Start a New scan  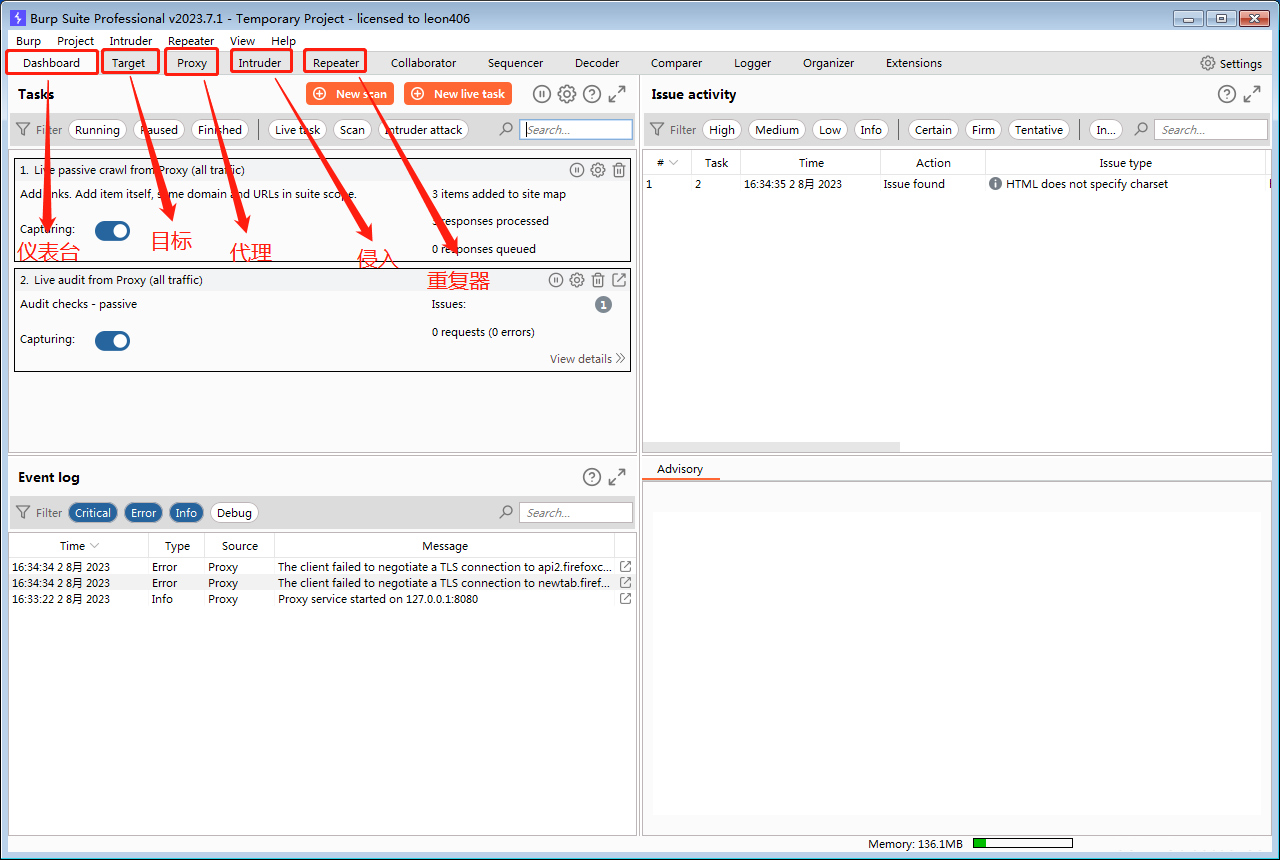tap(349, 93)
